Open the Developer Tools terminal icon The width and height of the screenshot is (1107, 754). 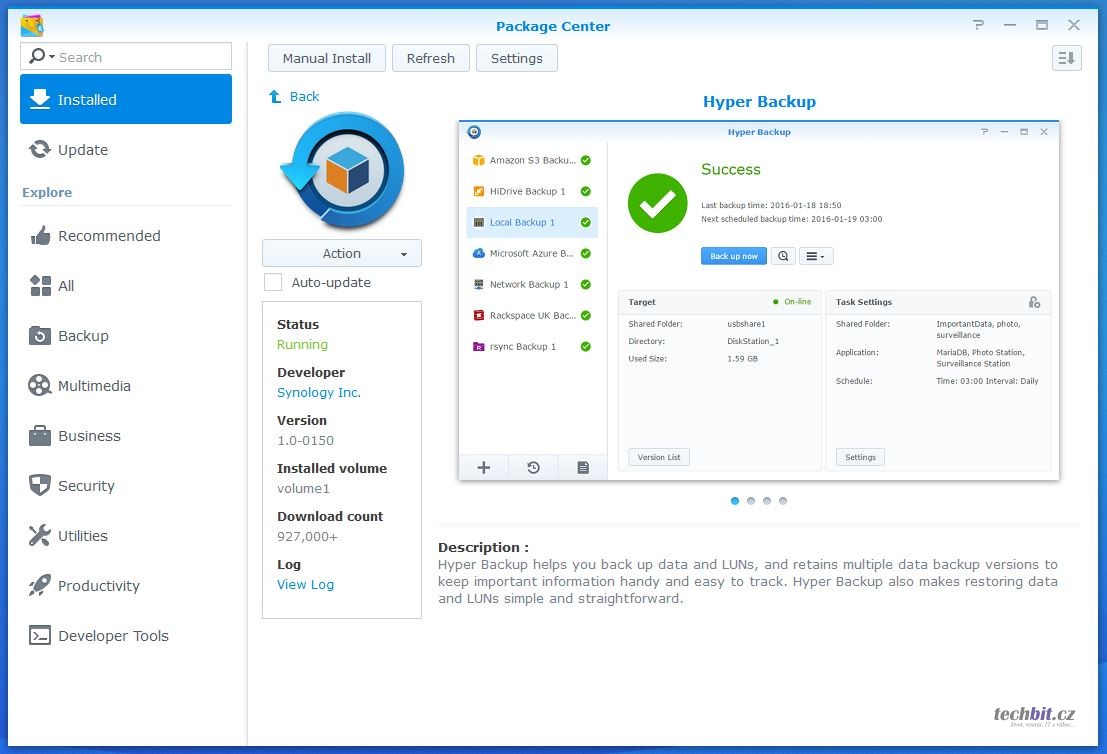[x=40, y=636]
